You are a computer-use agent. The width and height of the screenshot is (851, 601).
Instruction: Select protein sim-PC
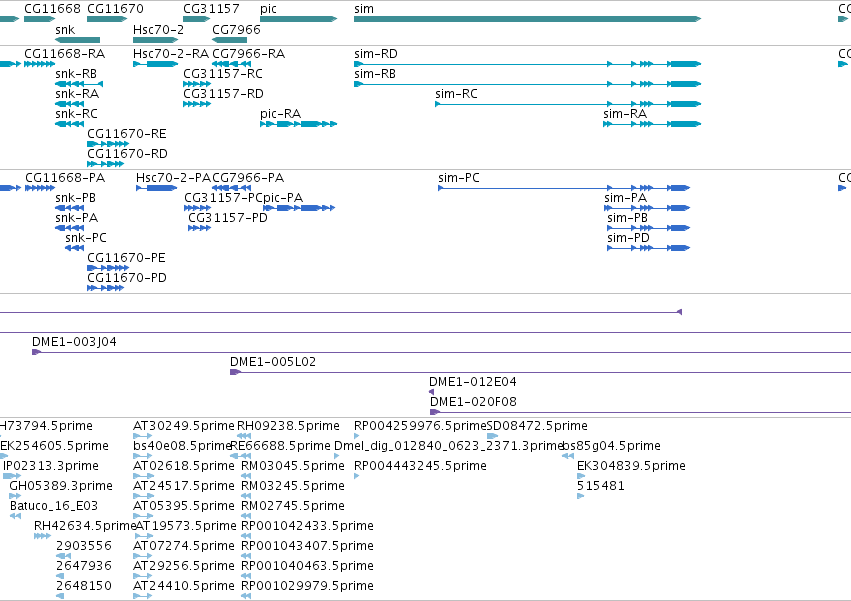click(564, 188)
